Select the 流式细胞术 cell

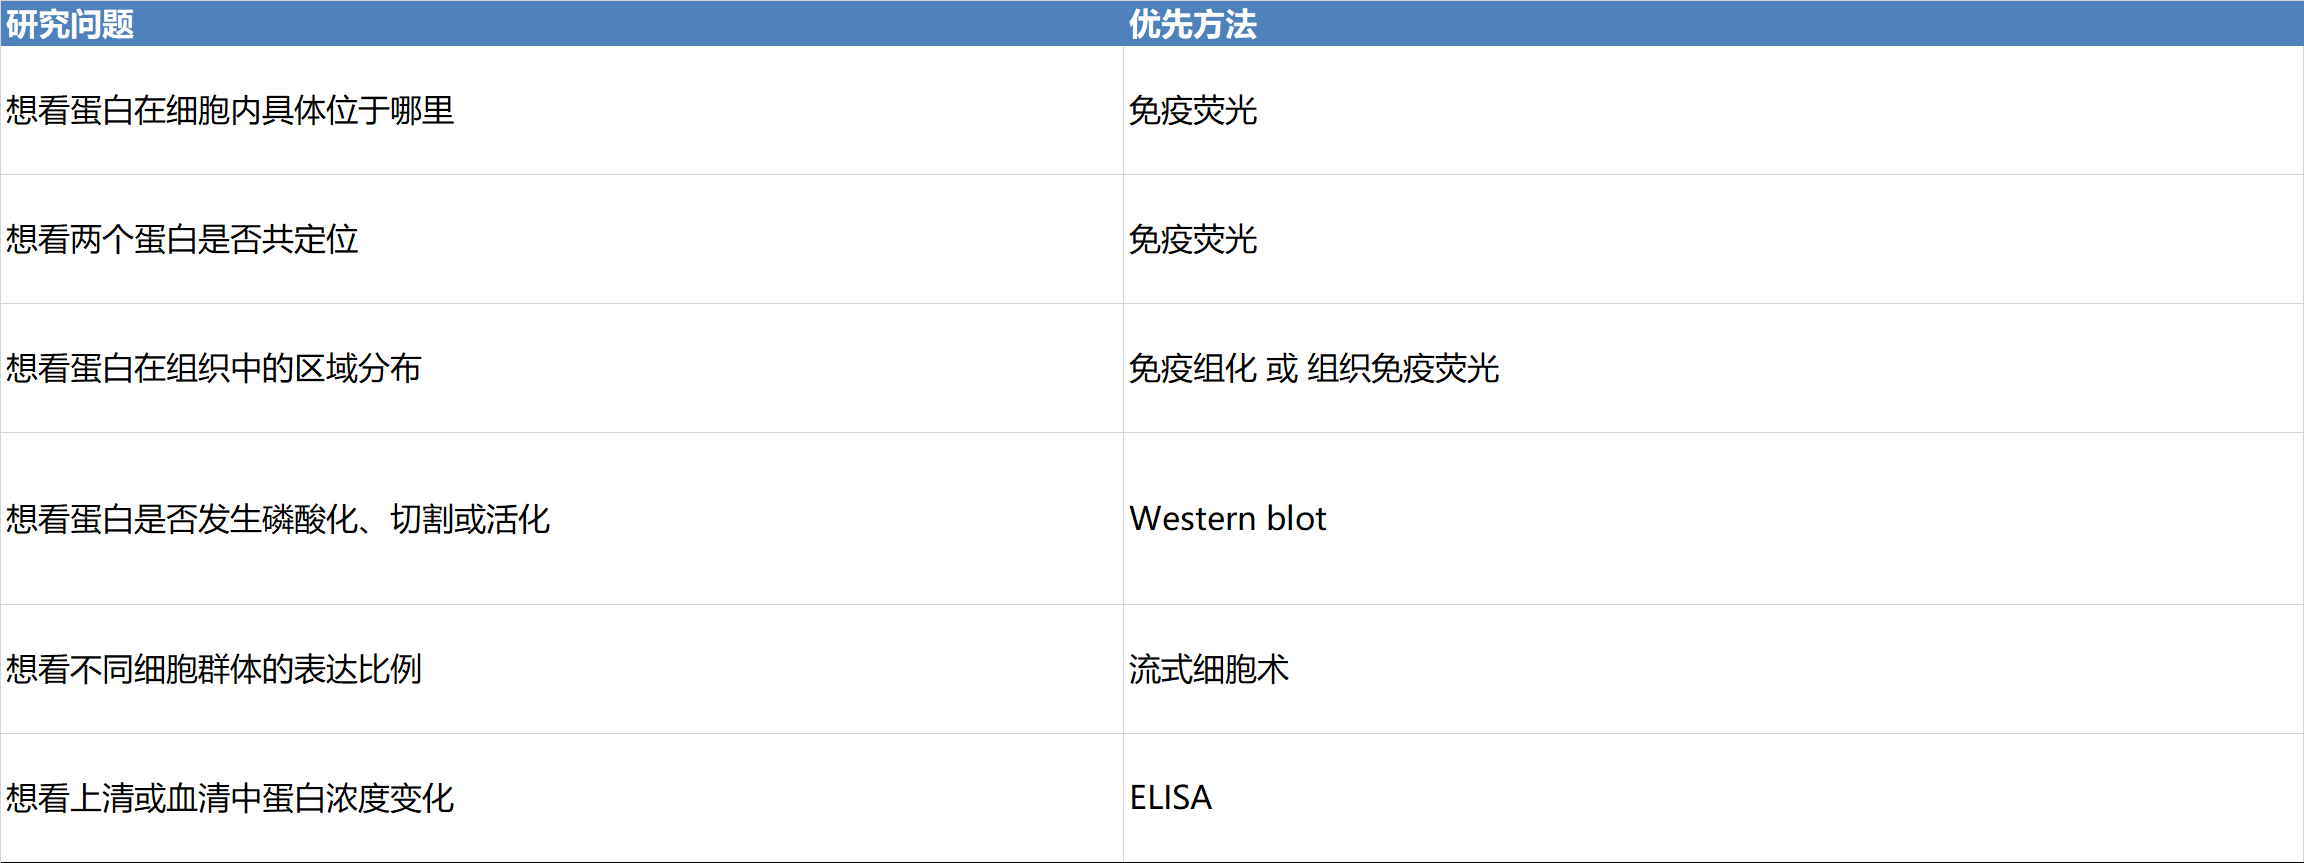[1208, 669]
